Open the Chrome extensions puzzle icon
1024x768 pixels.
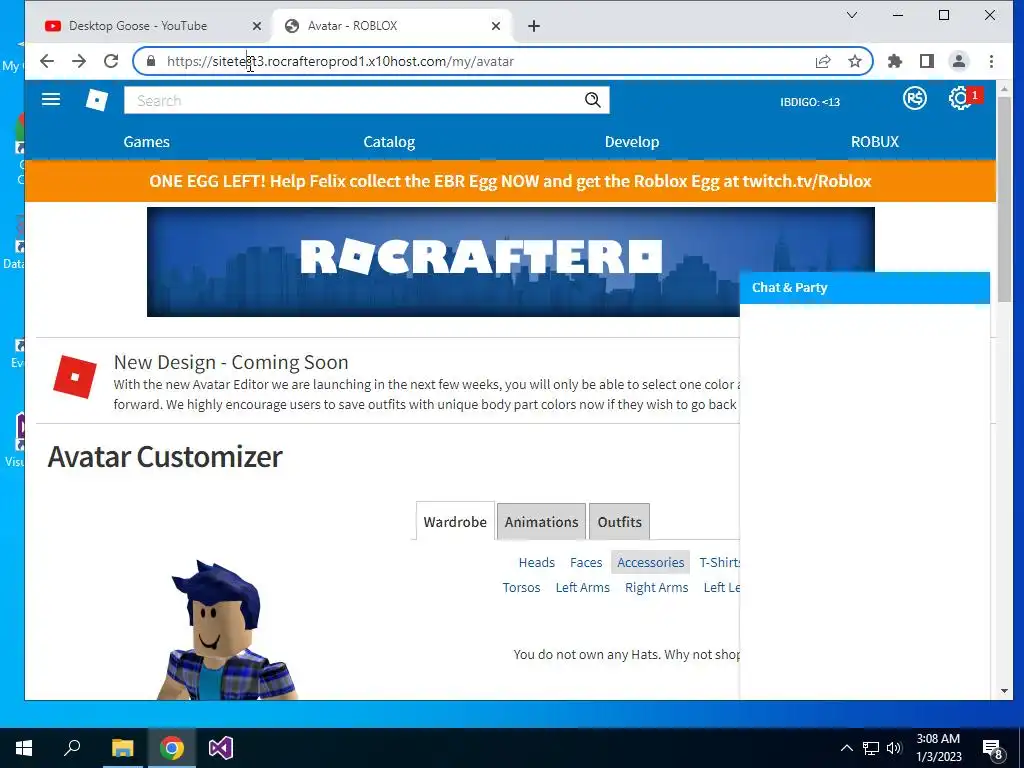895,61
